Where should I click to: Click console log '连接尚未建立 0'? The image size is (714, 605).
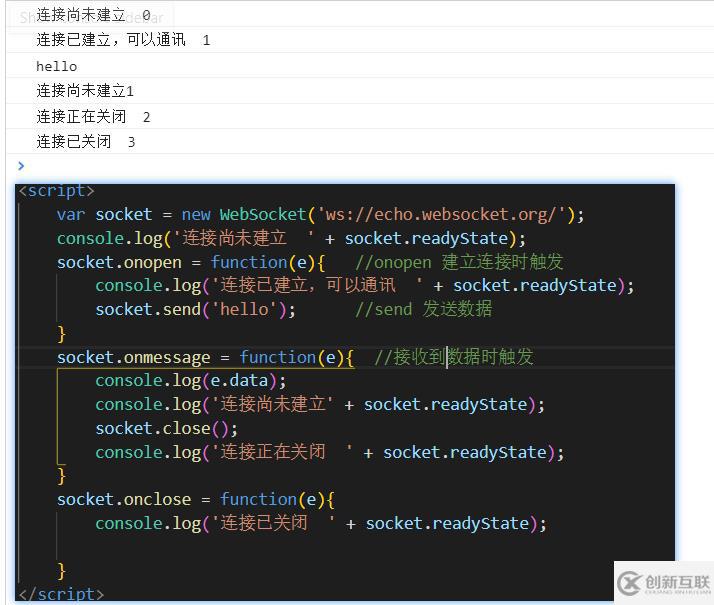pyautogui.click(x=93, y=15)
